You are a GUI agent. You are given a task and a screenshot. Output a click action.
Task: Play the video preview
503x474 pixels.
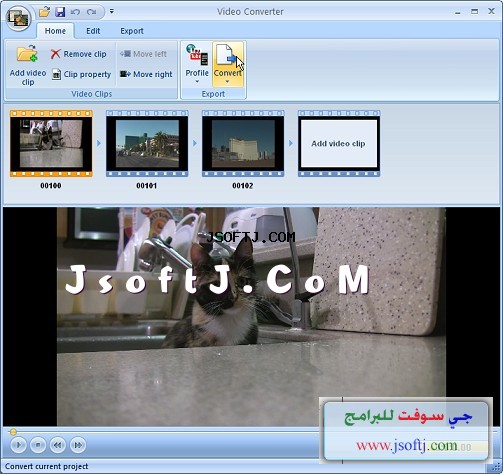point(18,445)
